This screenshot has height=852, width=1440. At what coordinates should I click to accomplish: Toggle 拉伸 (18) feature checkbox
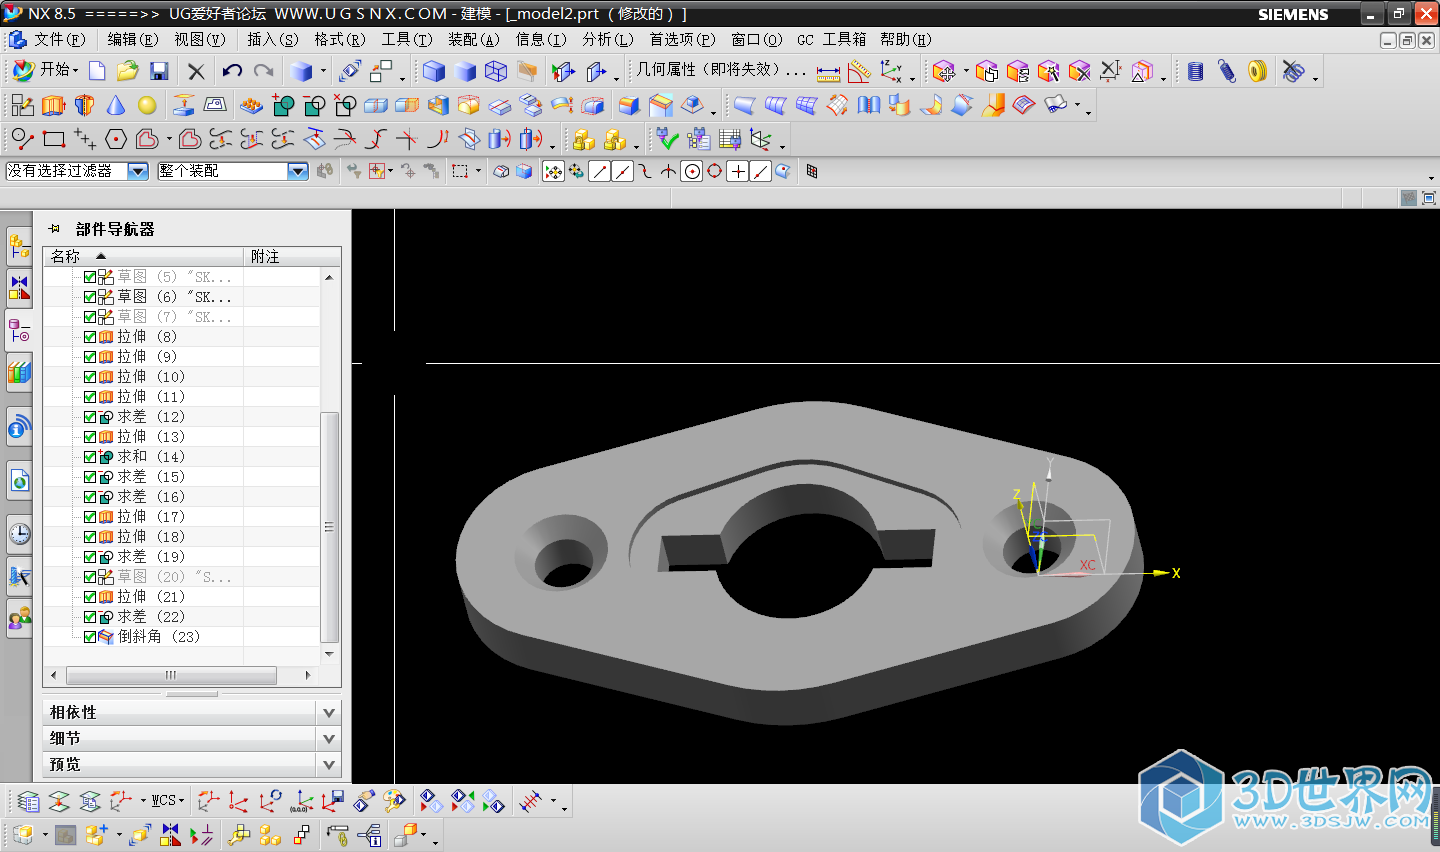pyautogui.click(x=90, y=537)
